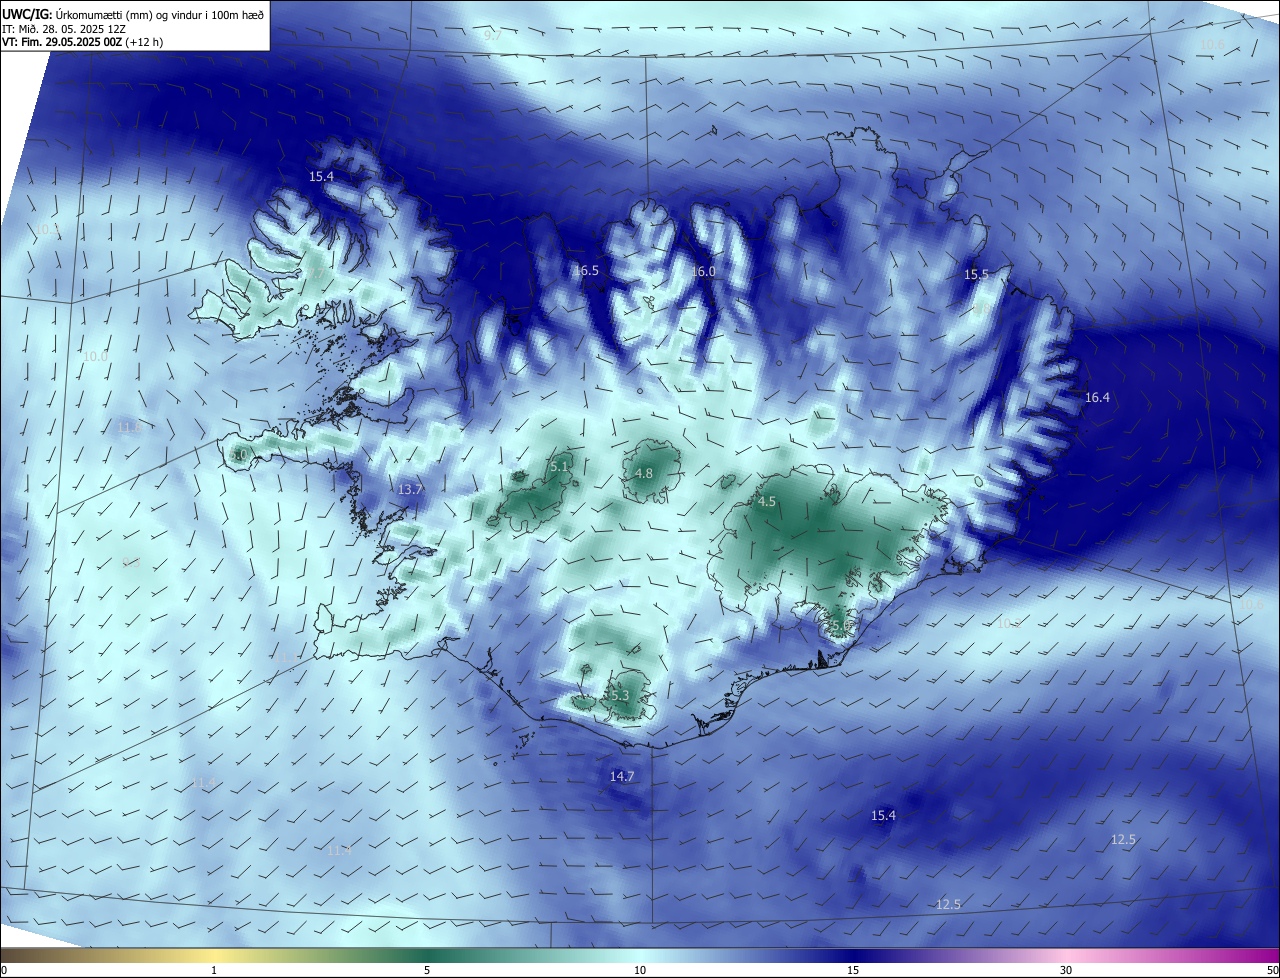1280x978 pixels.
Task: Click the color scale tick labeled 0
Action: point(4,970)
